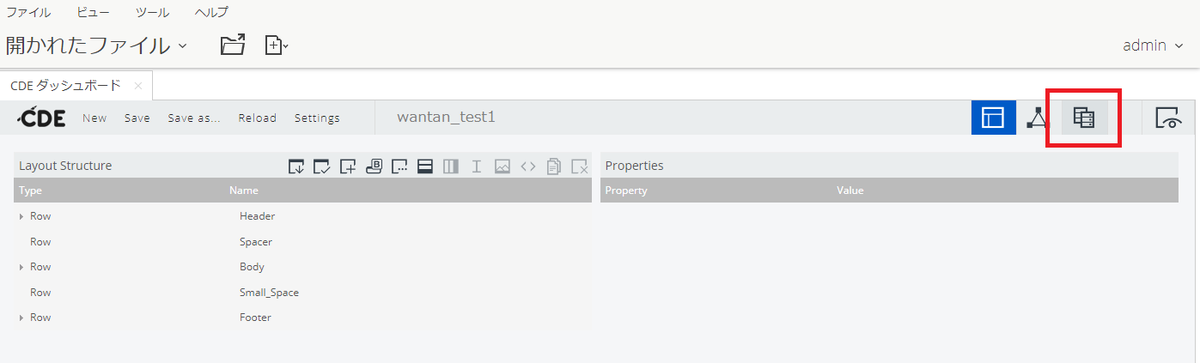Image resolution: width=1200 pixels, height=363 pixels.
Task: Expand the Body row
Action: click(x=21, y=267)
